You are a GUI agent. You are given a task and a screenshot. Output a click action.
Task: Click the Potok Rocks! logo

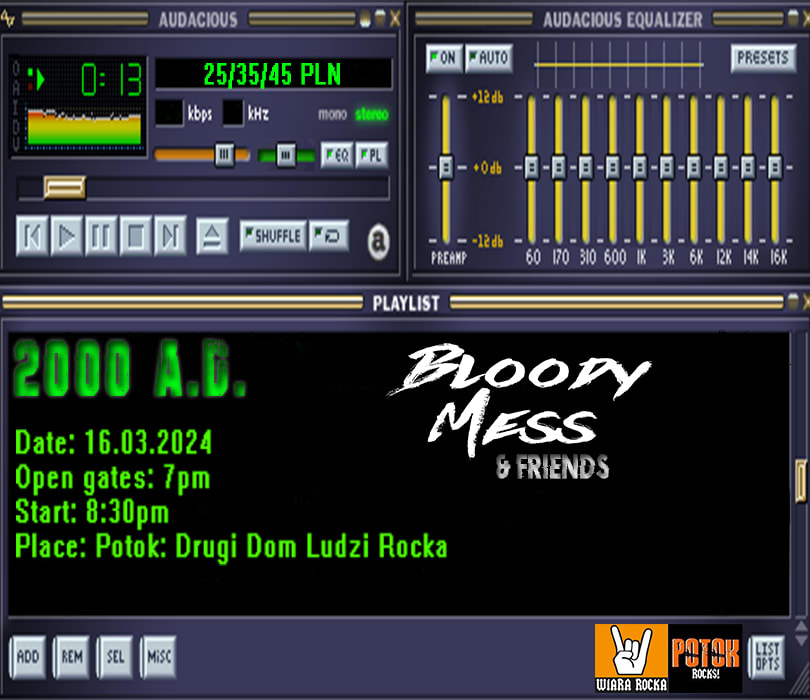[705, 658]
